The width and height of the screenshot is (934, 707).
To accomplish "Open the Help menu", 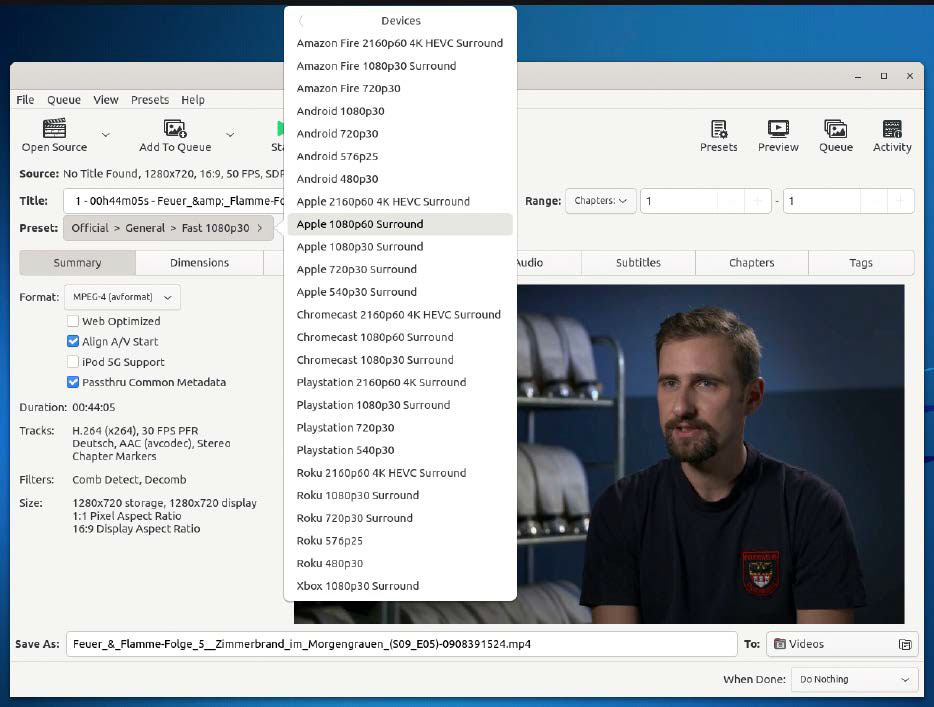I will (192, 99).
